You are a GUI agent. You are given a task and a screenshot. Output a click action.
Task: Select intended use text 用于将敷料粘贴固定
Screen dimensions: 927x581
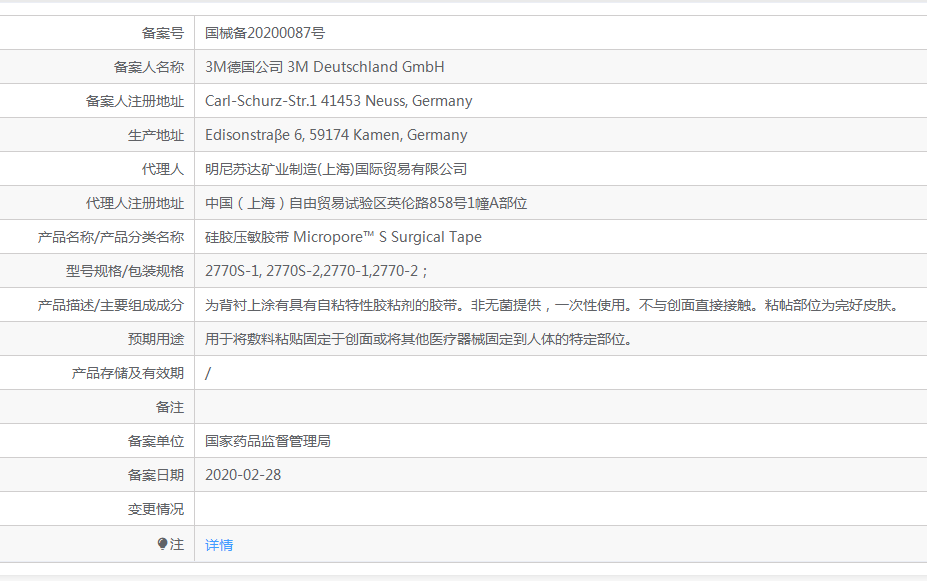click(419, 339)
